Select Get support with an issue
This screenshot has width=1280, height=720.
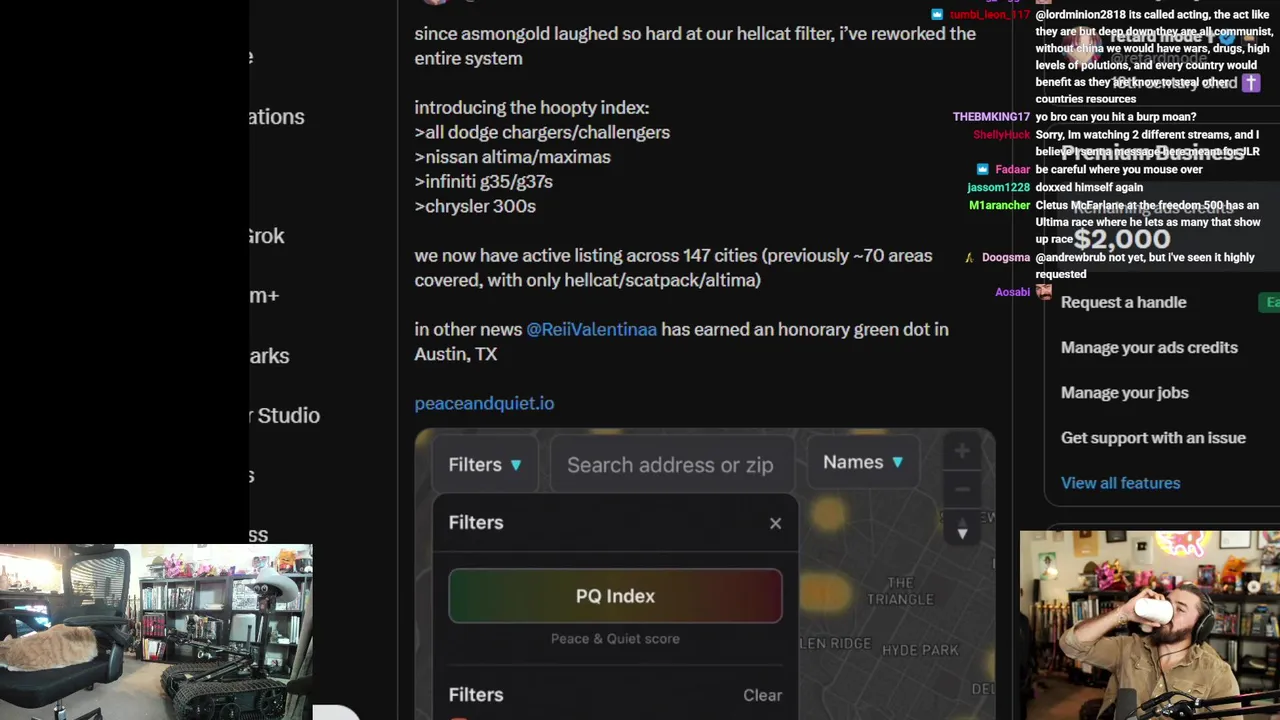click(1153, 437)
